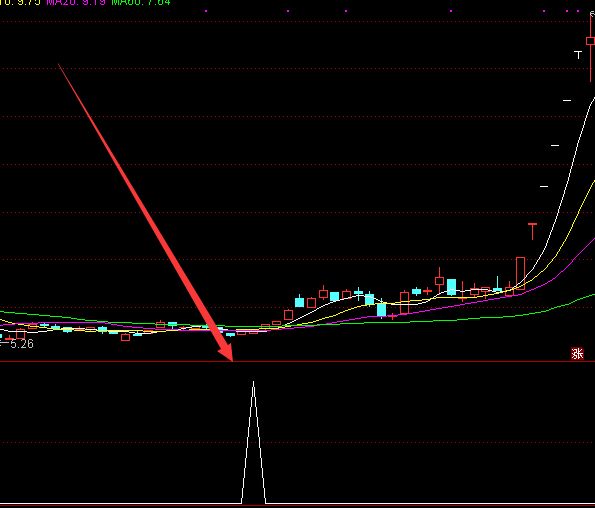
Task: Click the first cyan candle of the rise
Action: (x=299, y=302)
